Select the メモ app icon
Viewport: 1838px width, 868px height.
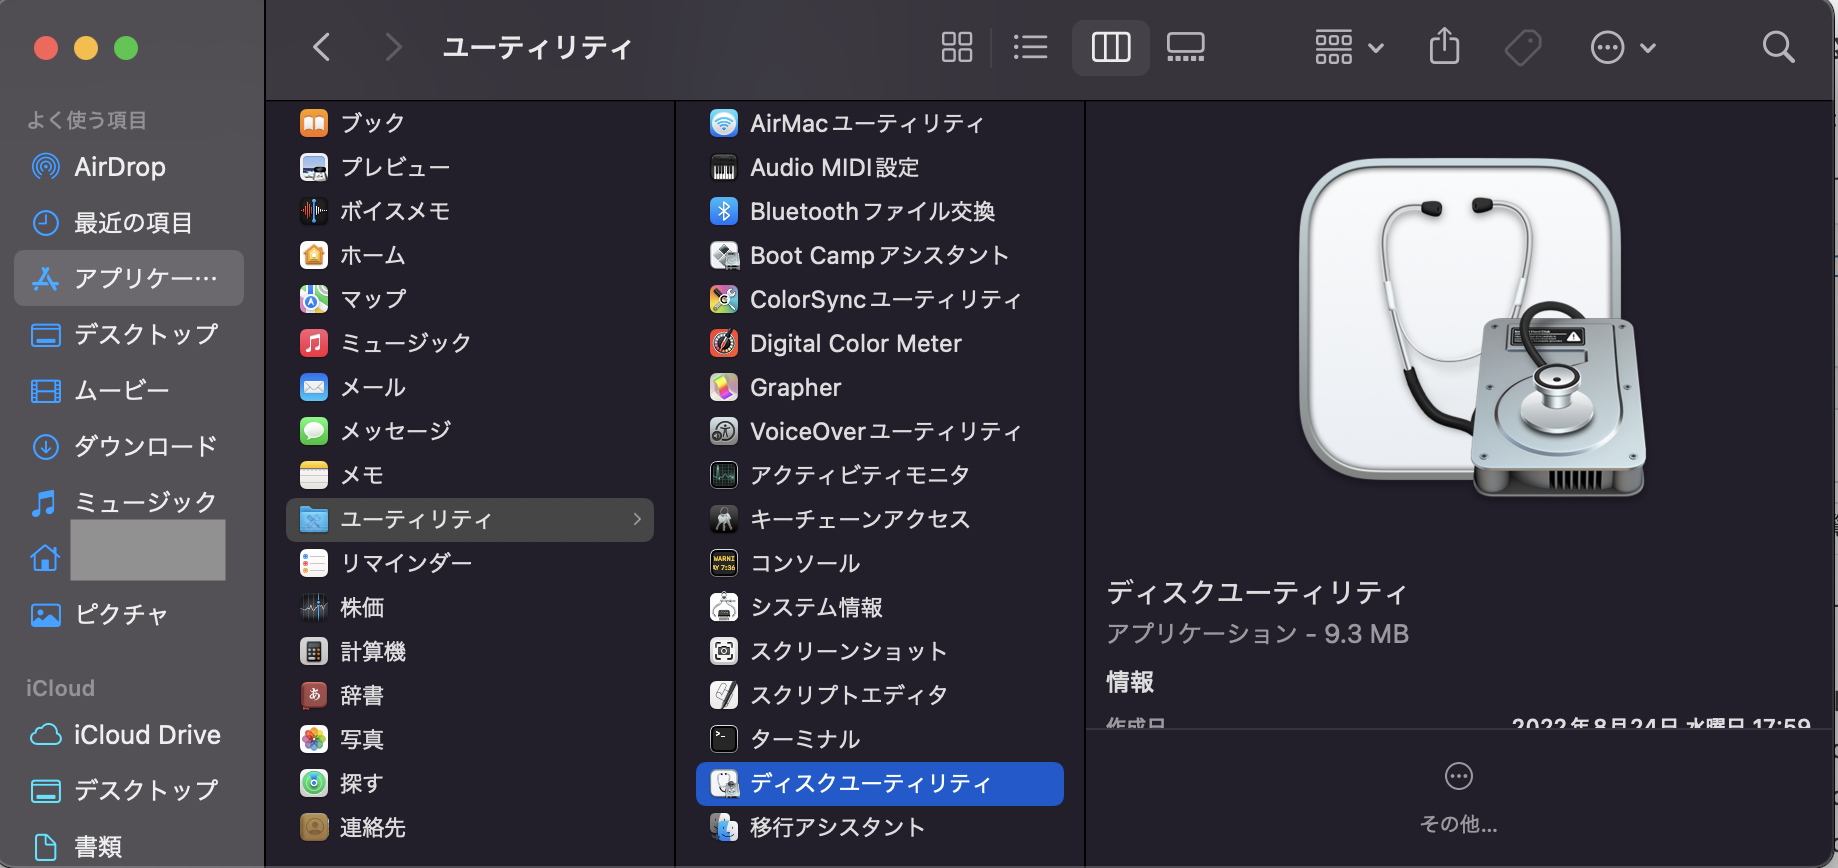314,475
